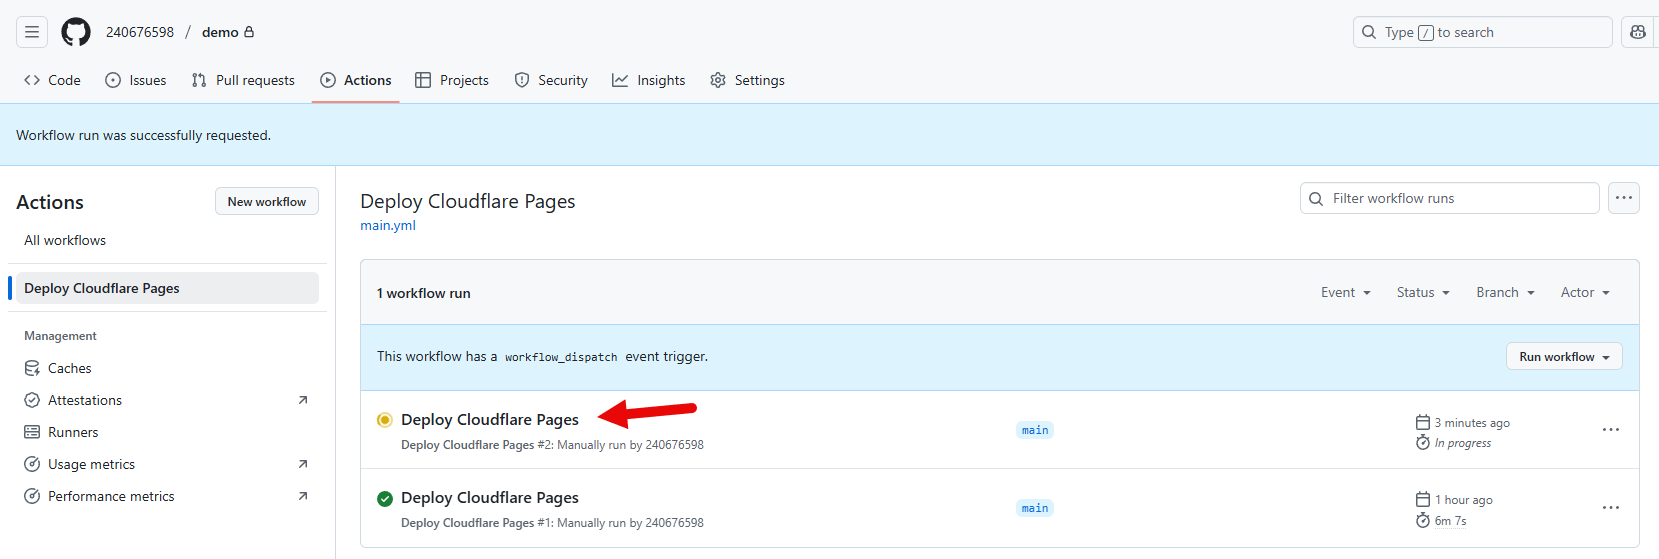
Task: Click the 'In progress' status text
Action: pyautogui.click(x=1463, y=443)
